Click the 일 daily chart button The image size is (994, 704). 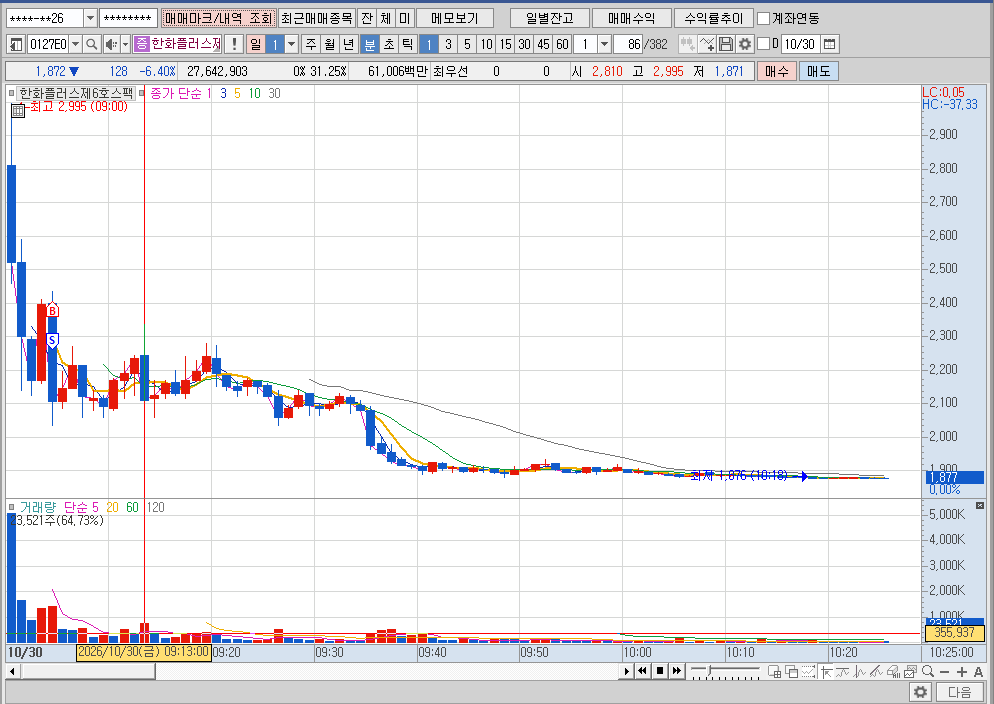click(255, 44)
